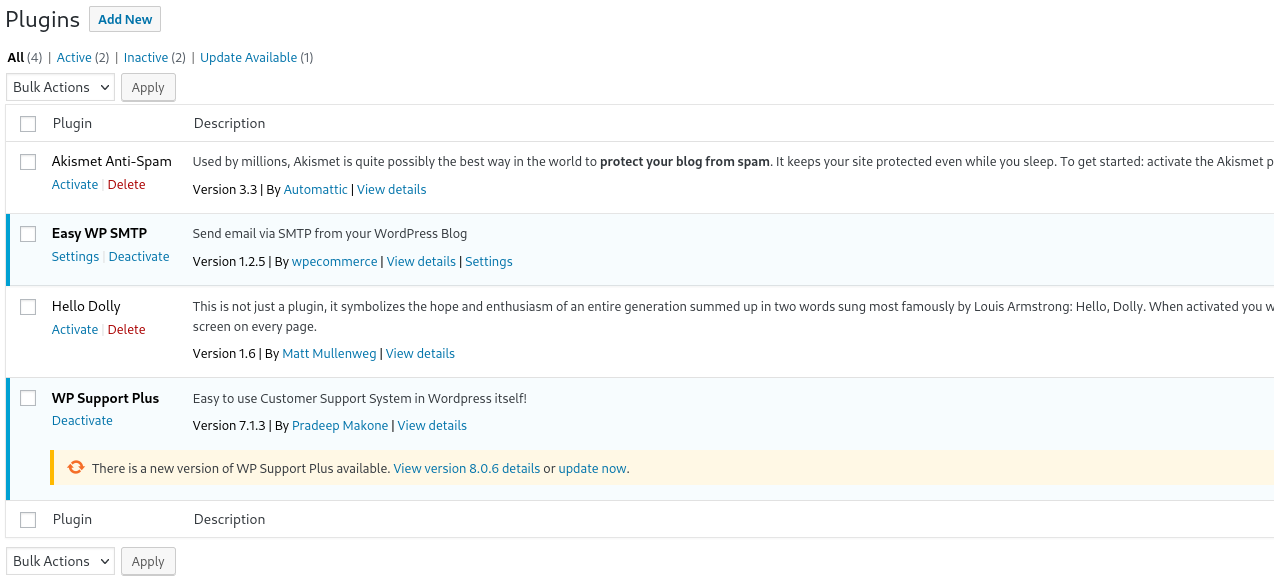
Task: Select the Hello Dolly plugin checkbox
Action: 28,307
